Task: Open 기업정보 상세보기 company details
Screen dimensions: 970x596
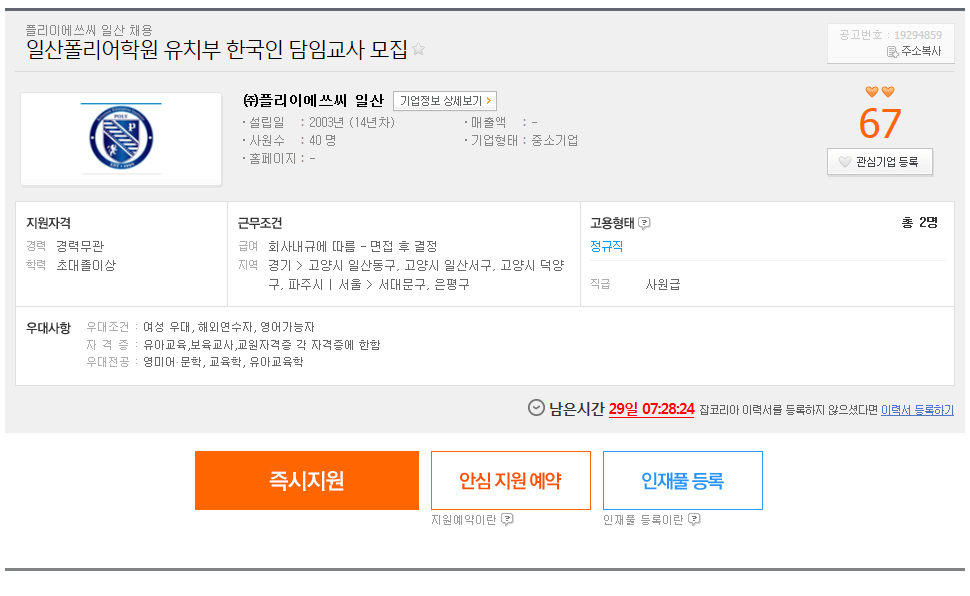Action: click(445, 100)
